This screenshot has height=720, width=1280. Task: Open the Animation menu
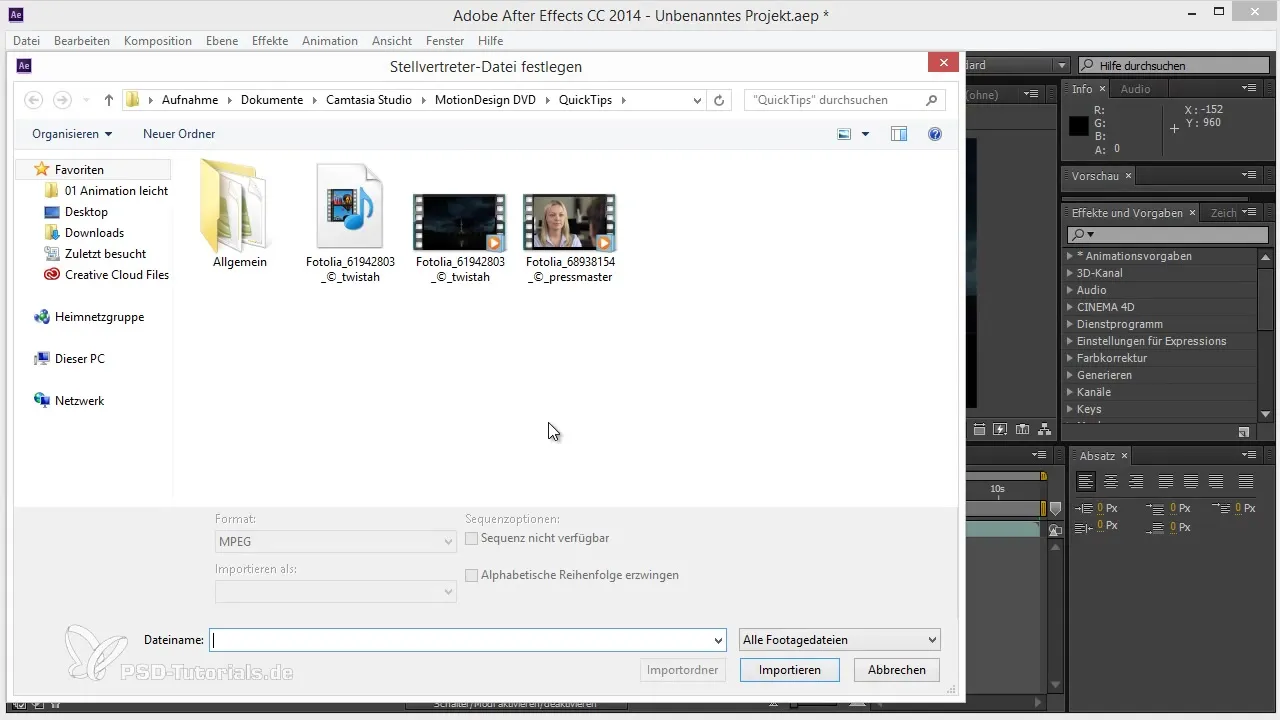coord(329,41)
